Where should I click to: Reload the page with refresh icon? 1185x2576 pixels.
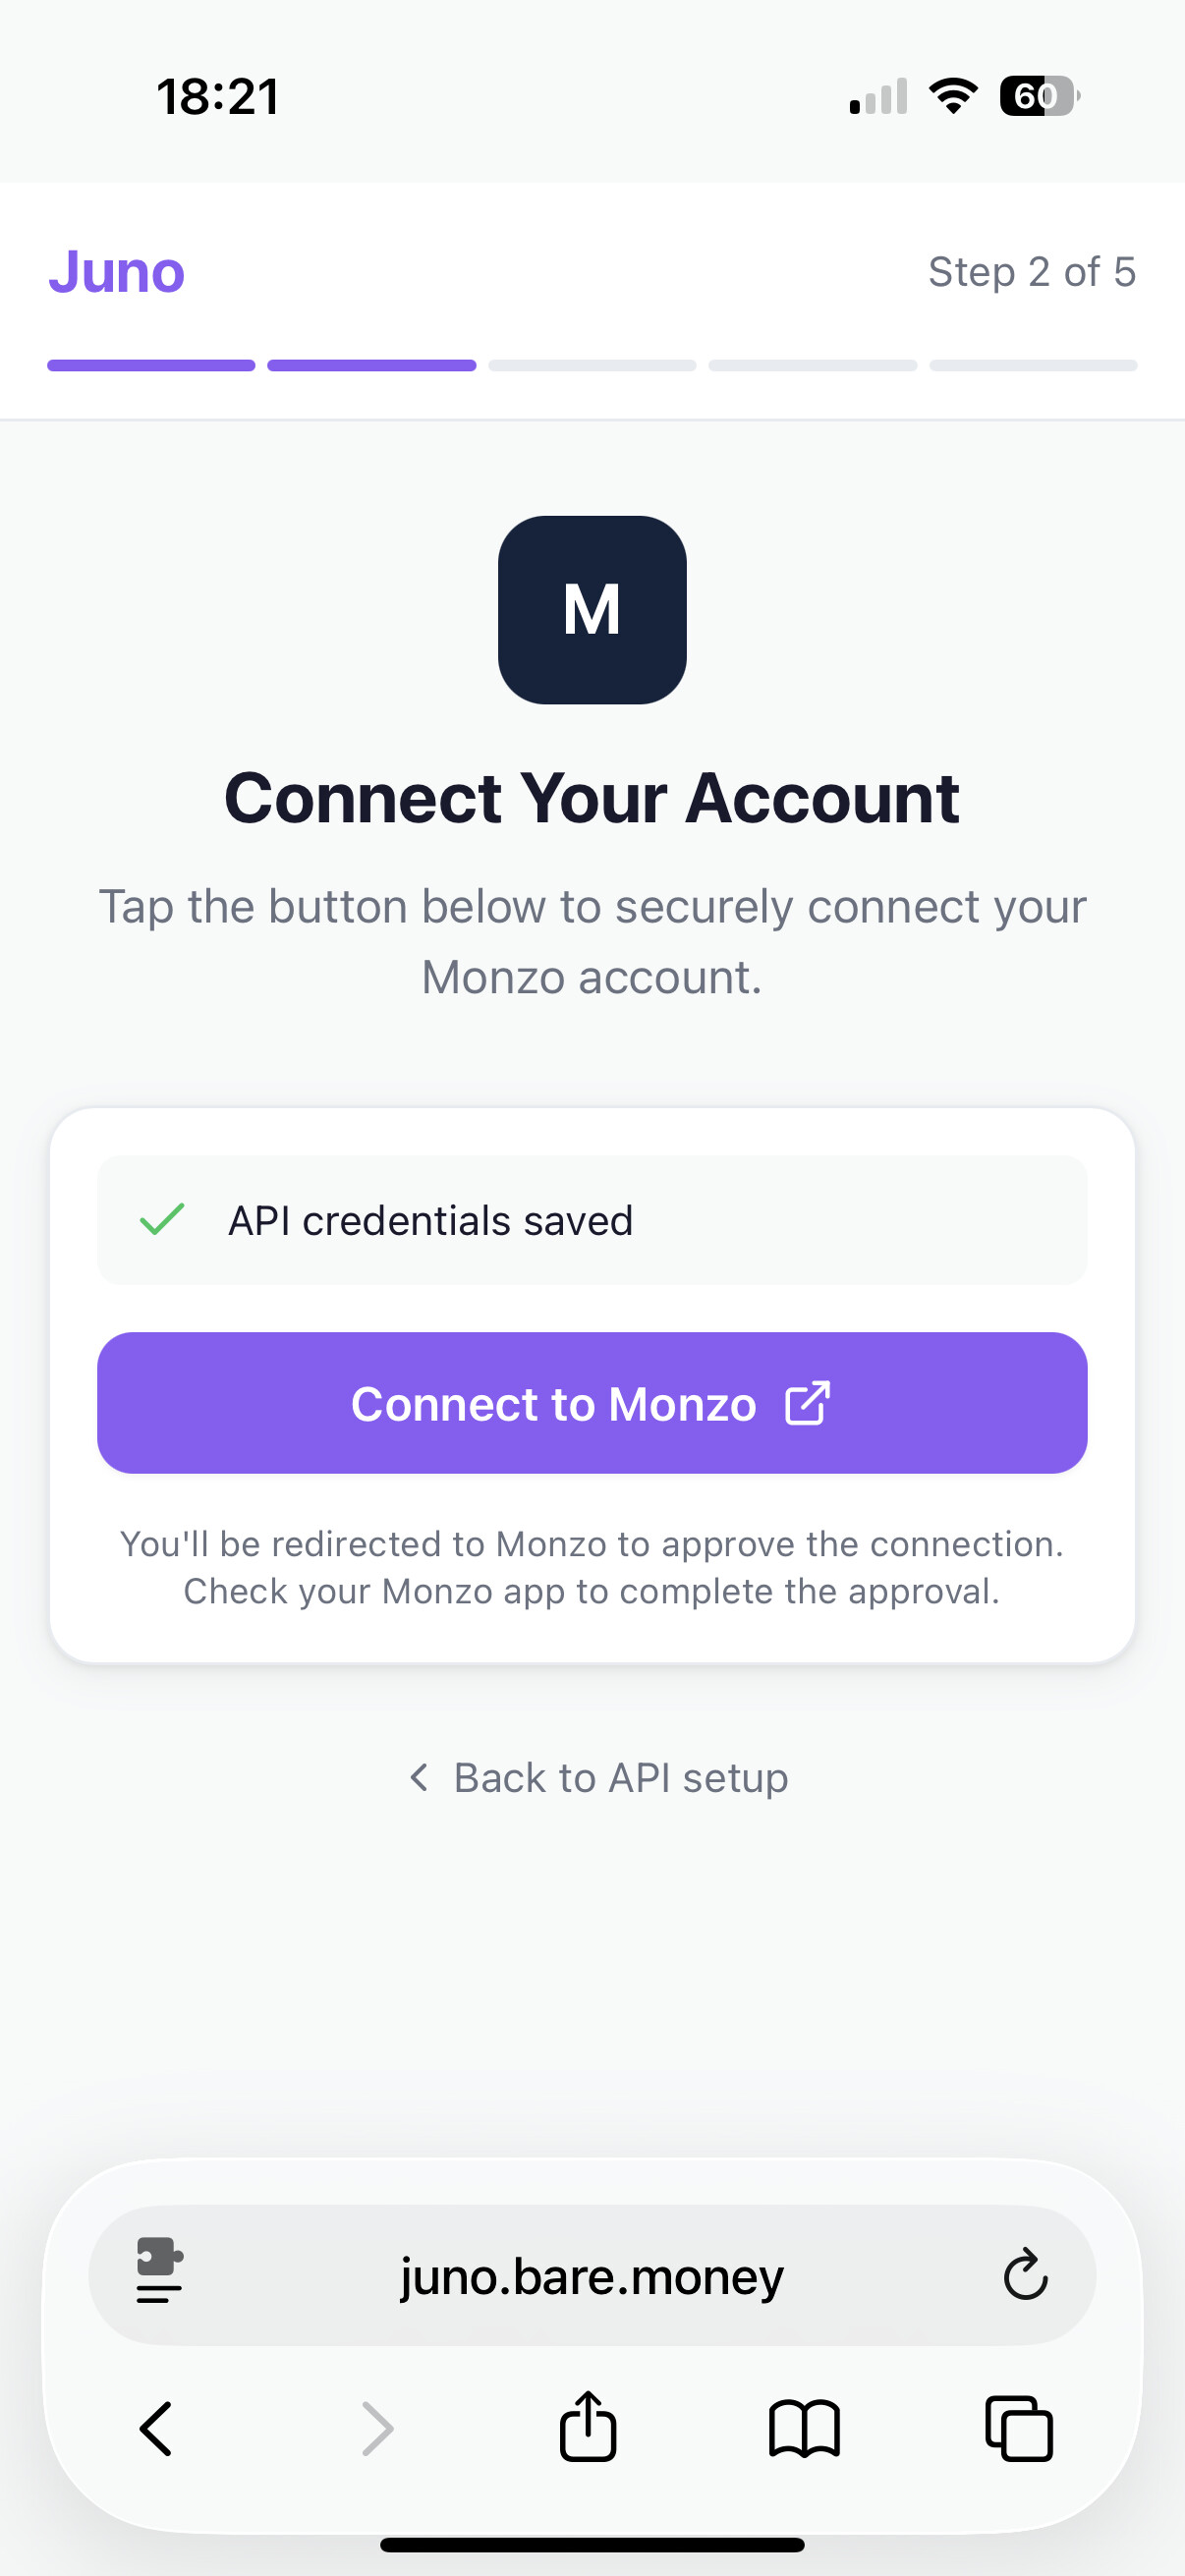[1024, 2275]
